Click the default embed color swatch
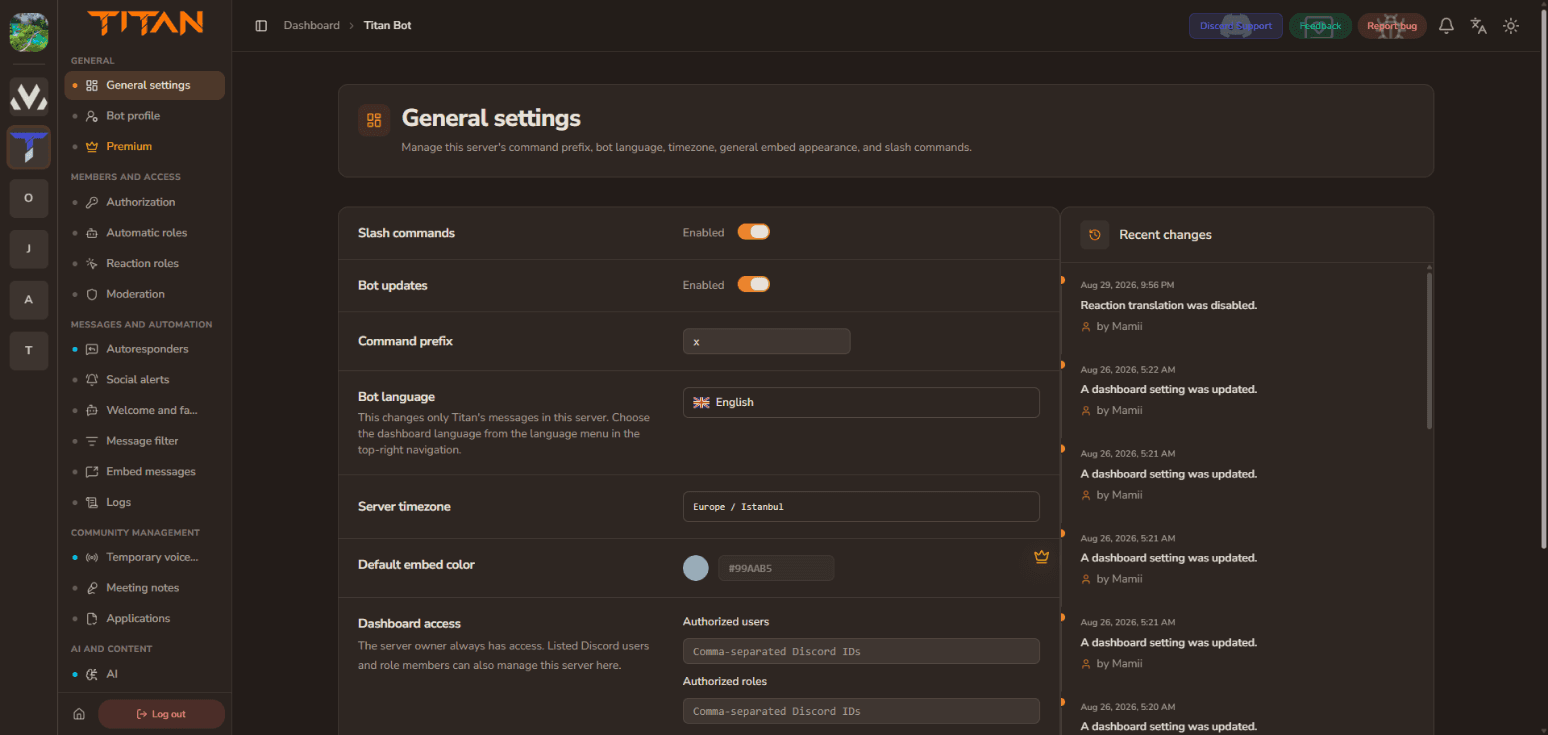The image size is (1548, 735). (x=696, y=568)
